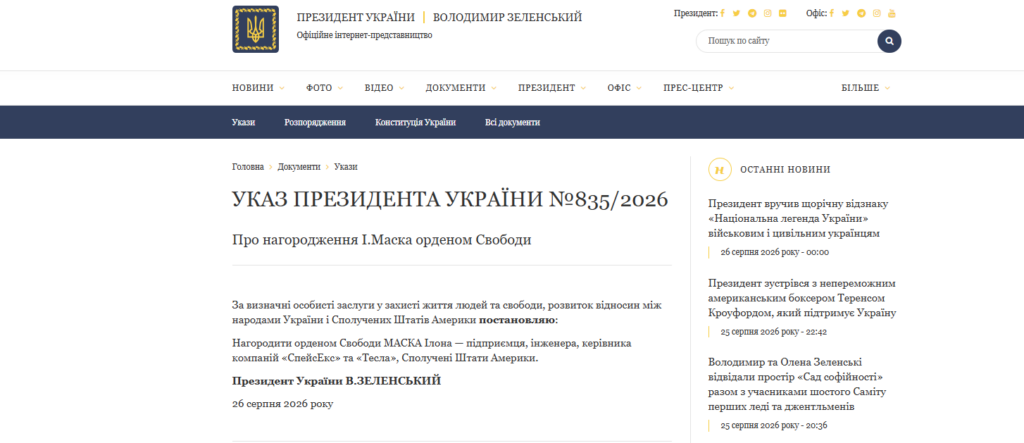Click the magnifier search button
The width and height of the screenshot is (1024, 443).
point(889,41)
